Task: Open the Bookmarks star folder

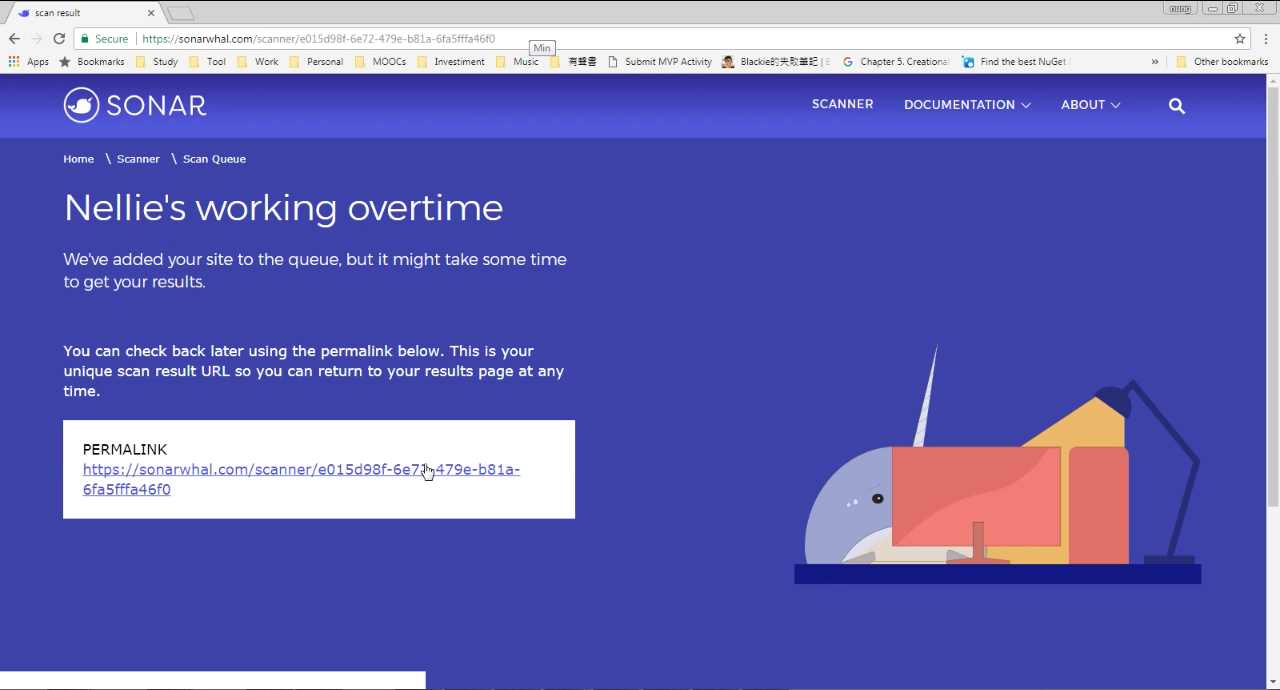Action: pos(92,61)
